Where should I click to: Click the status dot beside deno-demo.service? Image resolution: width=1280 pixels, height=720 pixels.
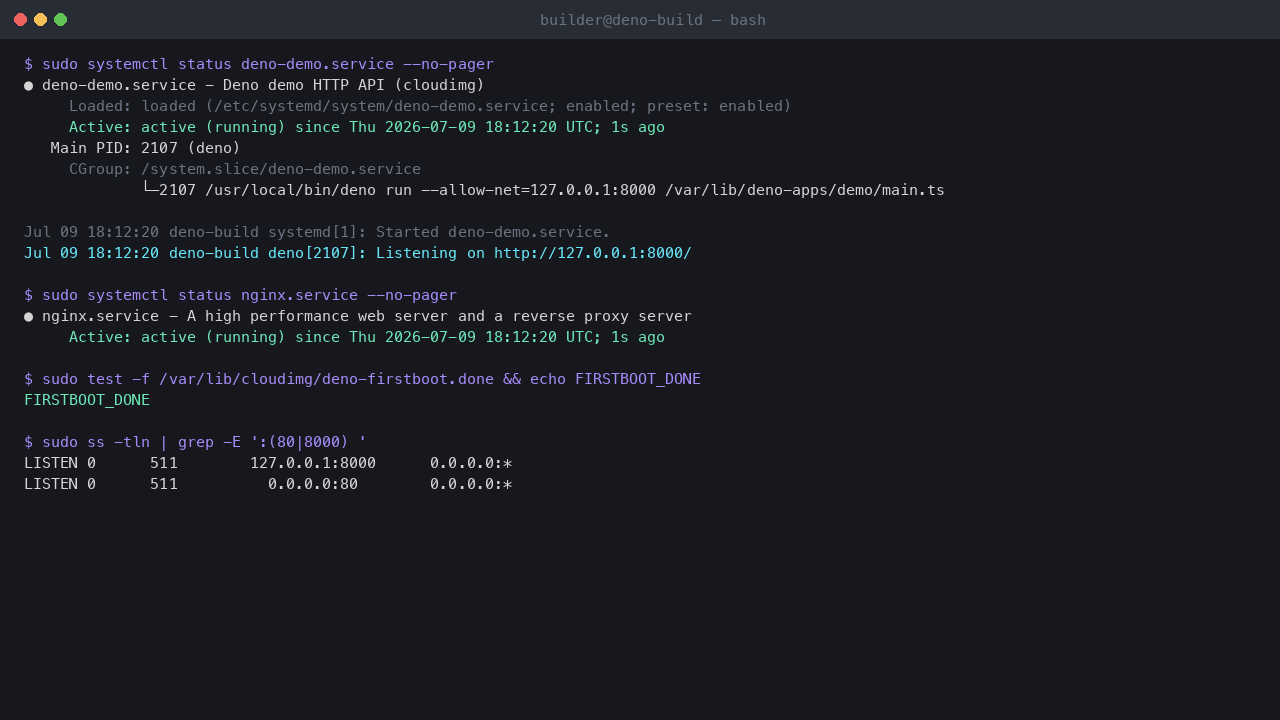tap(29, 85)
